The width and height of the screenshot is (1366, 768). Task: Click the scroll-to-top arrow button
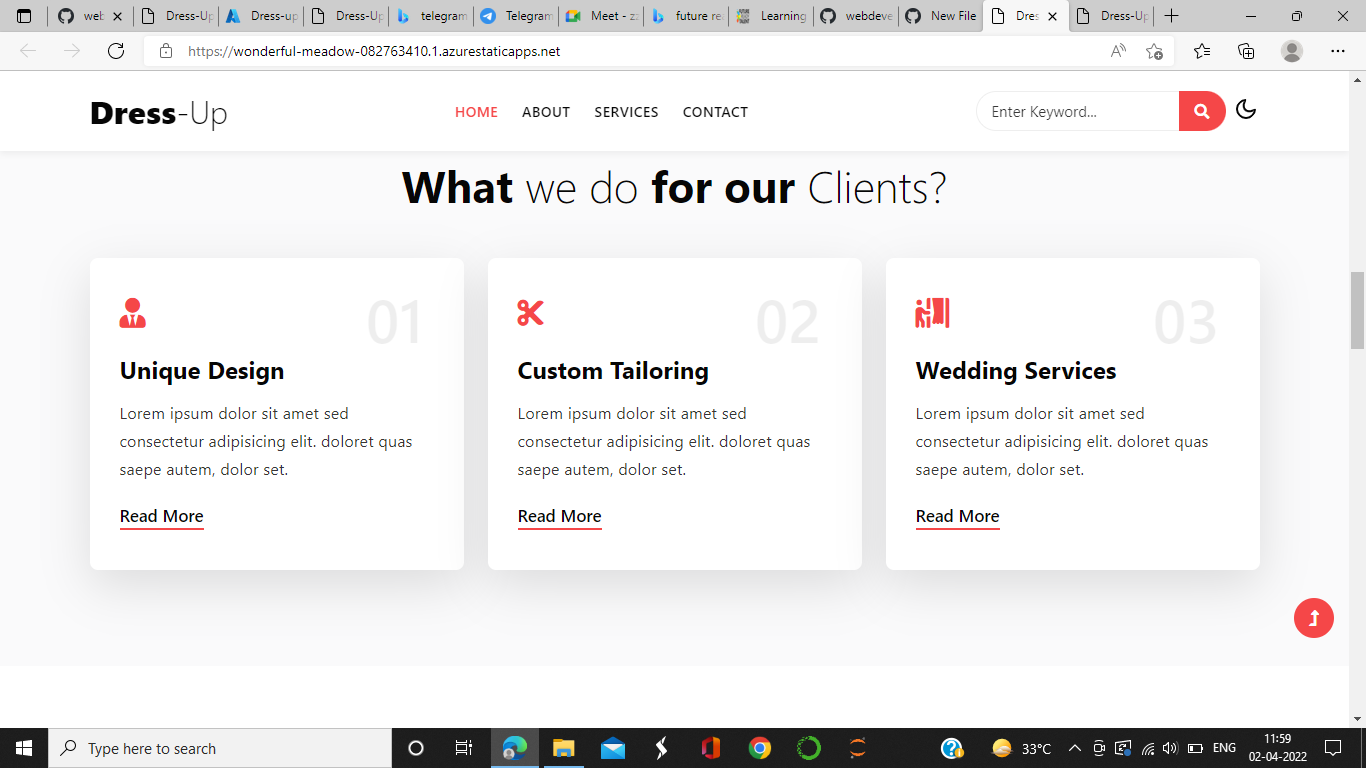[1314, 618]
